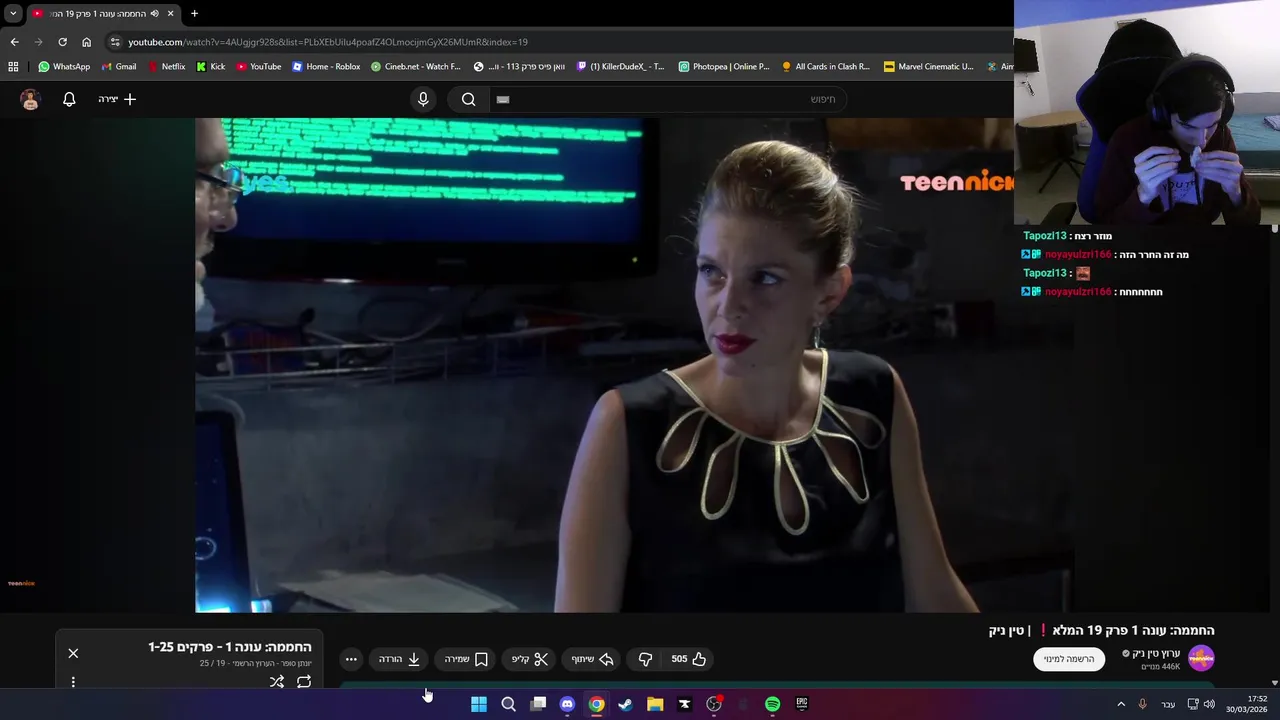Viewport: 1280px width, 720px height.
Task: Open the volume speaker tray icon
Action: pyautogui.click(x=1209, y=704)
